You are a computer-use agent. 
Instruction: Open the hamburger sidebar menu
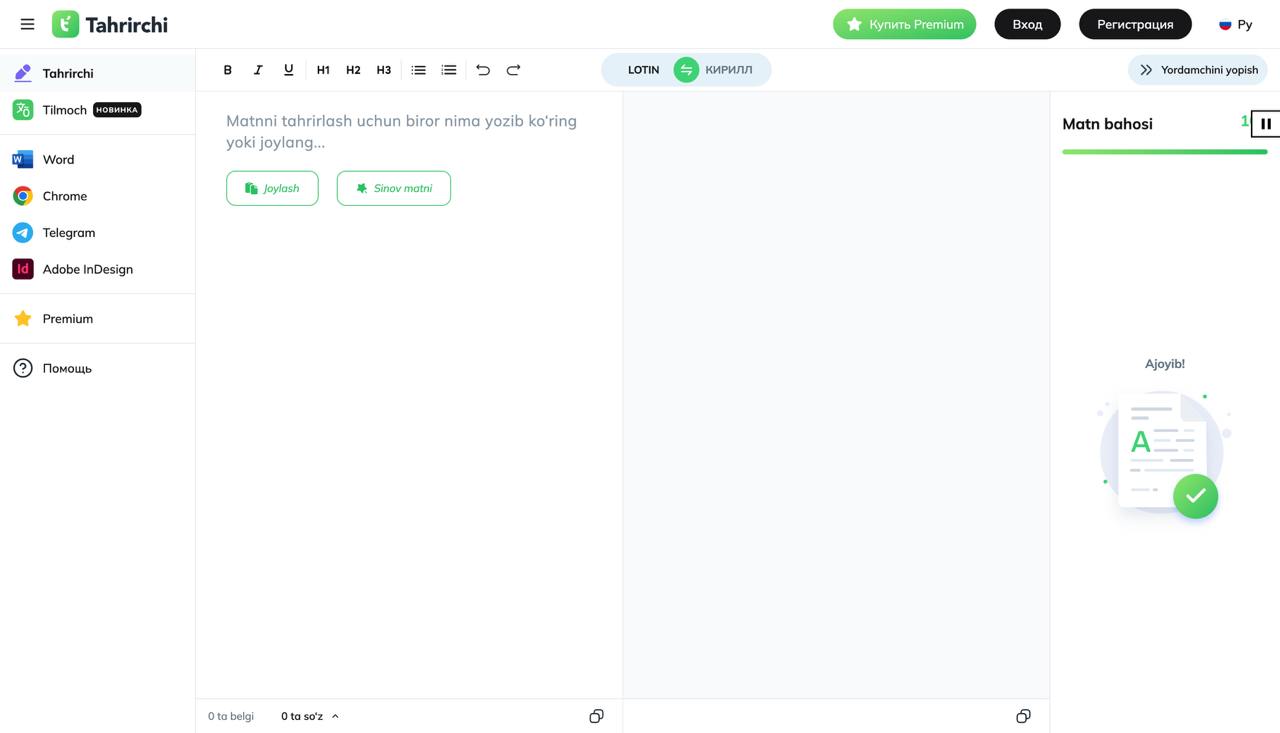tap(27, 24)
